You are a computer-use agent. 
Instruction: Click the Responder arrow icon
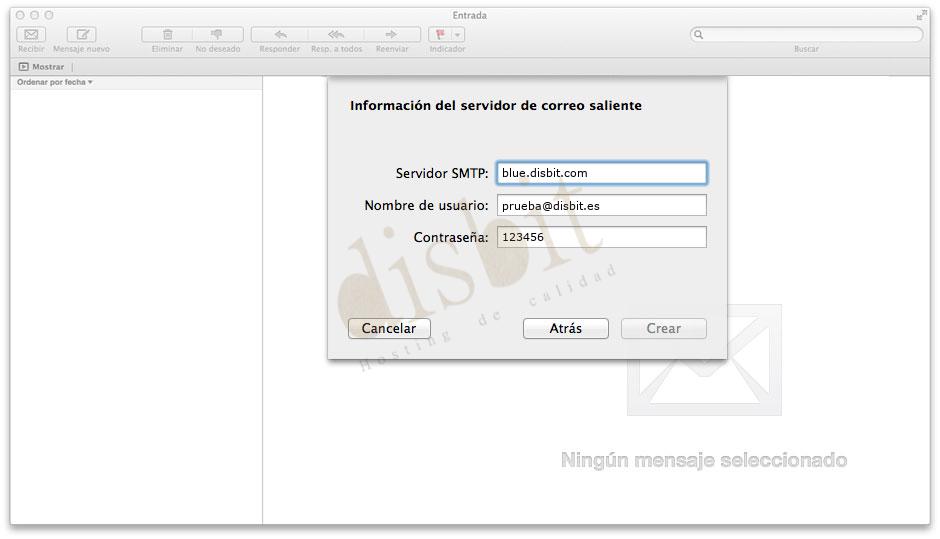click(279, 34)
